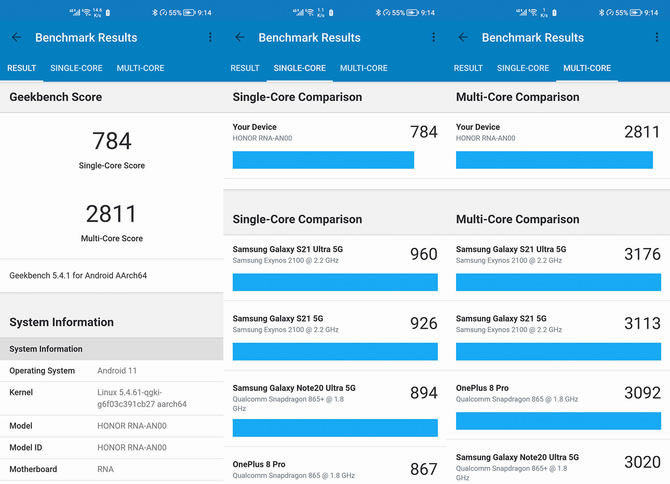Select SINGLE-CORE tab in right screen
Viewport: 670px width, 484px height.
pos(523,68)
